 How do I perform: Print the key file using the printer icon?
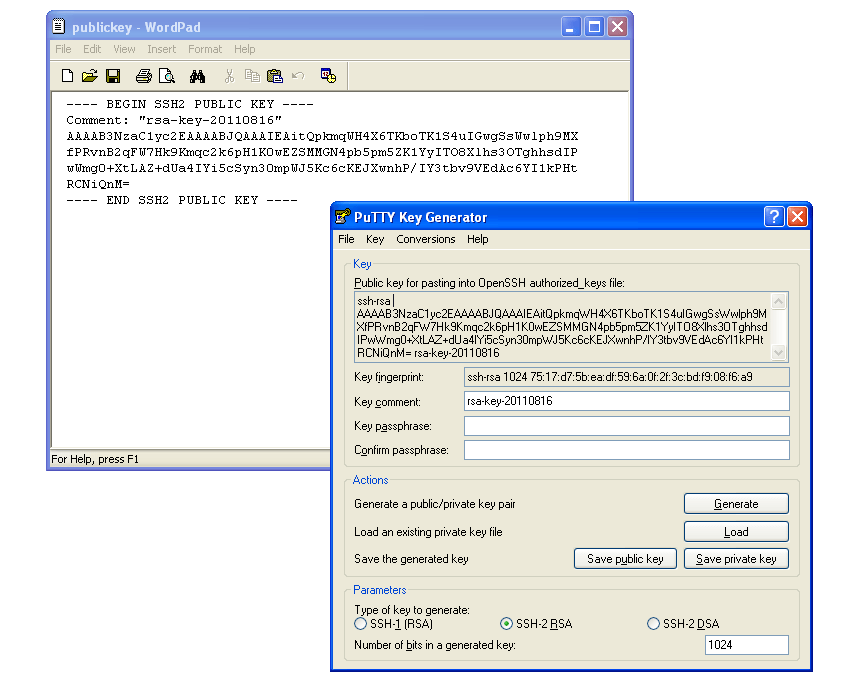[143, 75]
